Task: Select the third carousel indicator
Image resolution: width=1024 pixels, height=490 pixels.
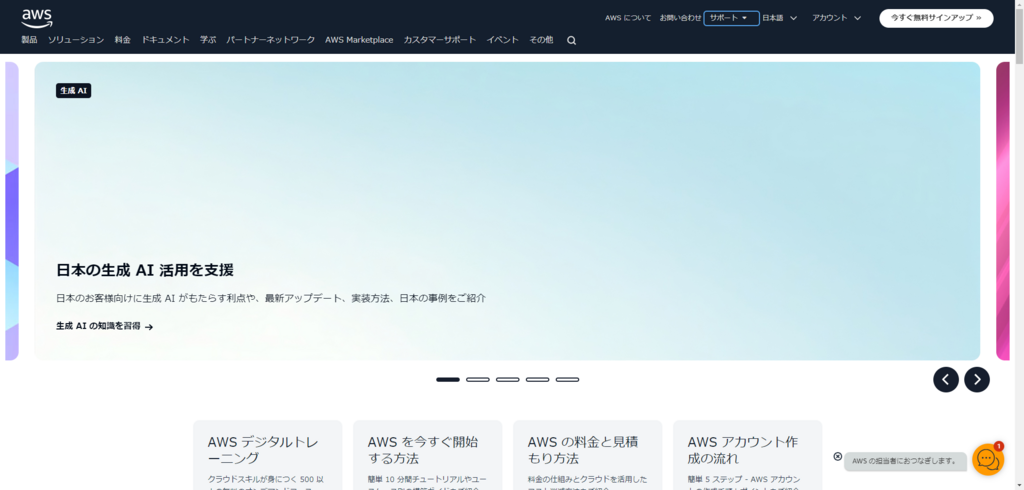Action: coord(507,380)
